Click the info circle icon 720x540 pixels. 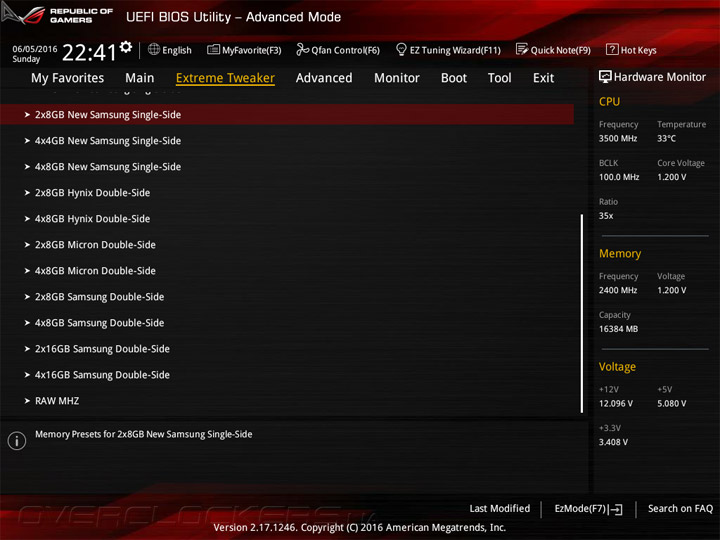[17, 441]
